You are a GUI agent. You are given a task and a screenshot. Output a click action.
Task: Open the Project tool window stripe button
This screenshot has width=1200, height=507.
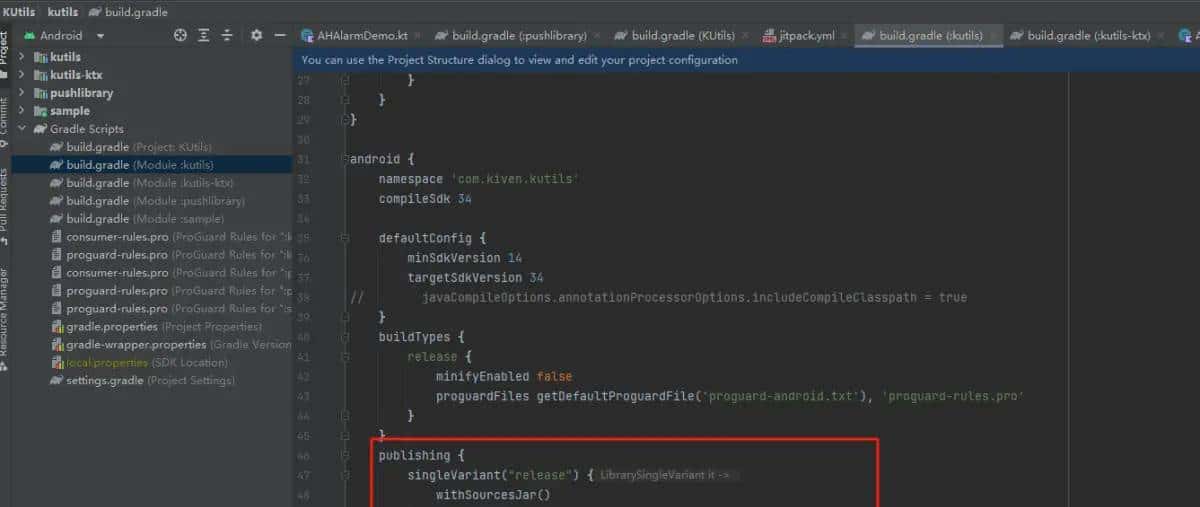click(4, 54)
